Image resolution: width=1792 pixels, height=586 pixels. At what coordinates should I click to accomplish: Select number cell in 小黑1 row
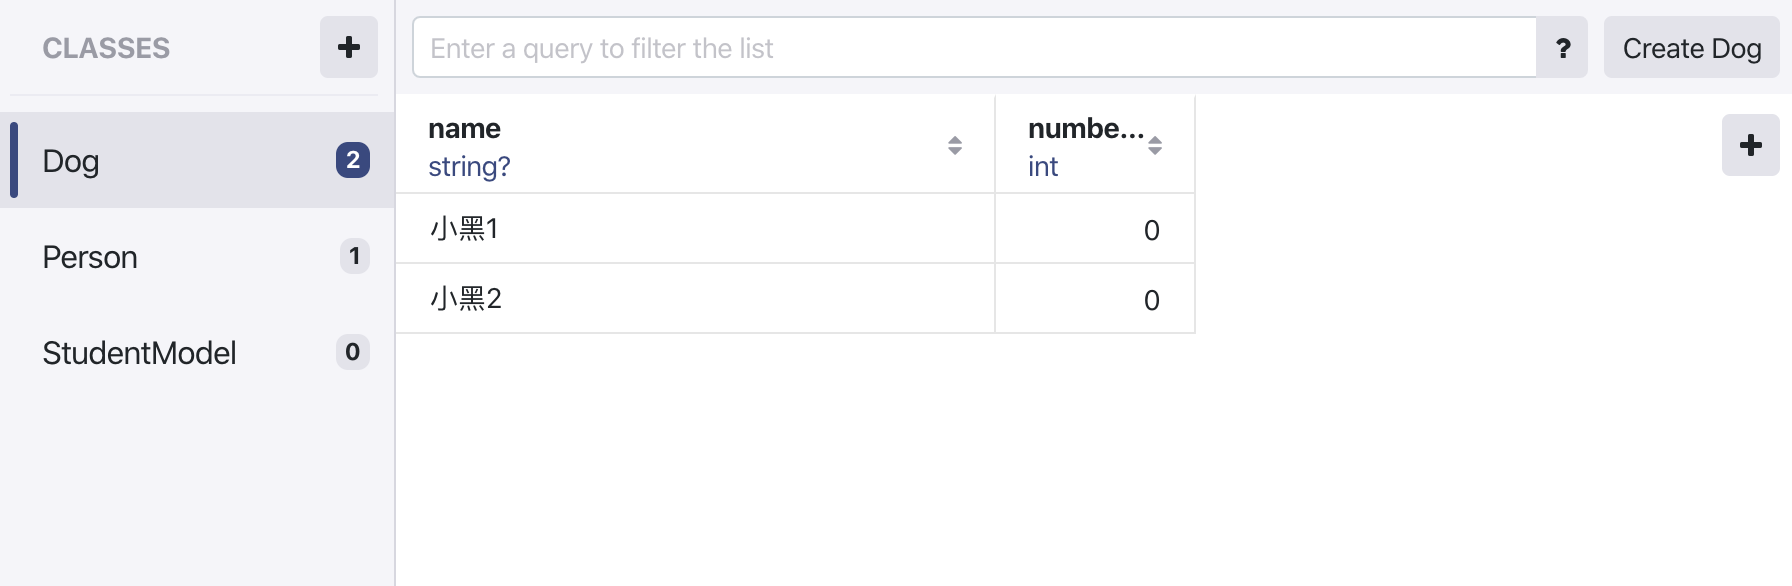pos(1095,229)
